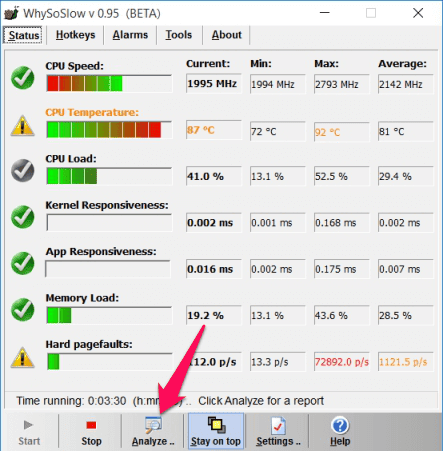
Task: Click the greyed-out Start button
Action: coord(29,432)
